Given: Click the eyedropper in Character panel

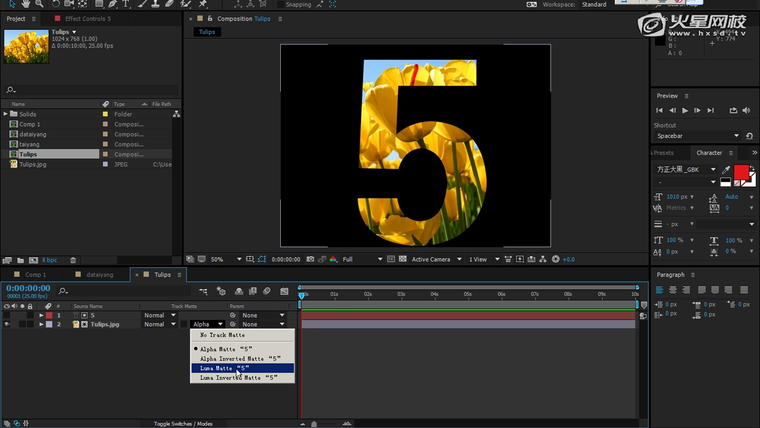Looking at the screenshot, I should pos(726,170).
